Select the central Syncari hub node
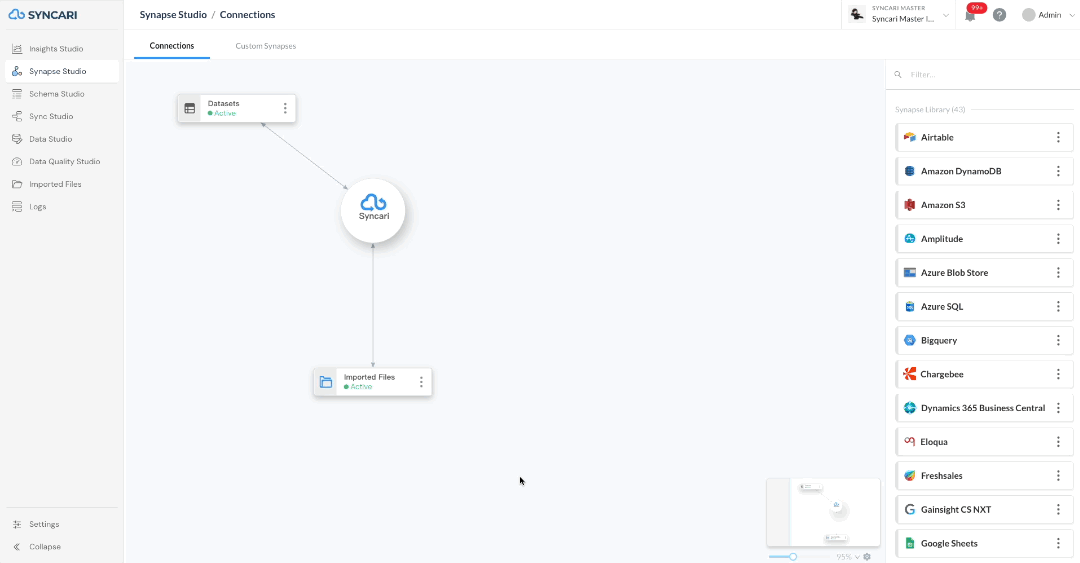Viewport: 1080px width, 563px height. coord(373,210)
